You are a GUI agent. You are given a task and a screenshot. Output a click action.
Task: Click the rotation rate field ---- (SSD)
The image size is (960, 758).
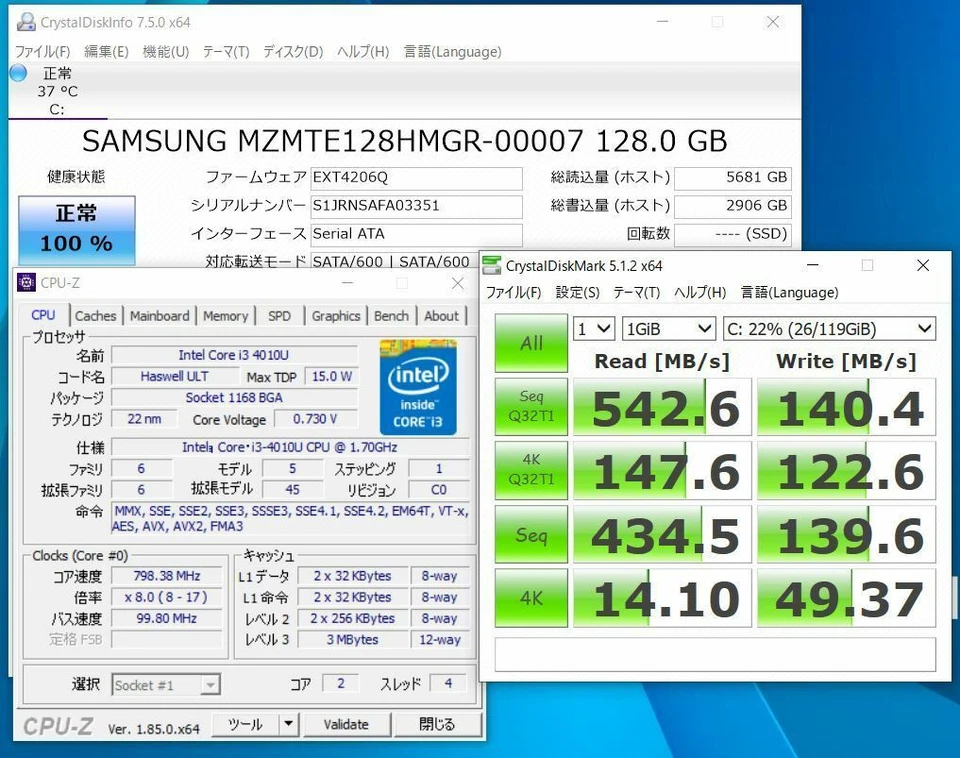732,235
